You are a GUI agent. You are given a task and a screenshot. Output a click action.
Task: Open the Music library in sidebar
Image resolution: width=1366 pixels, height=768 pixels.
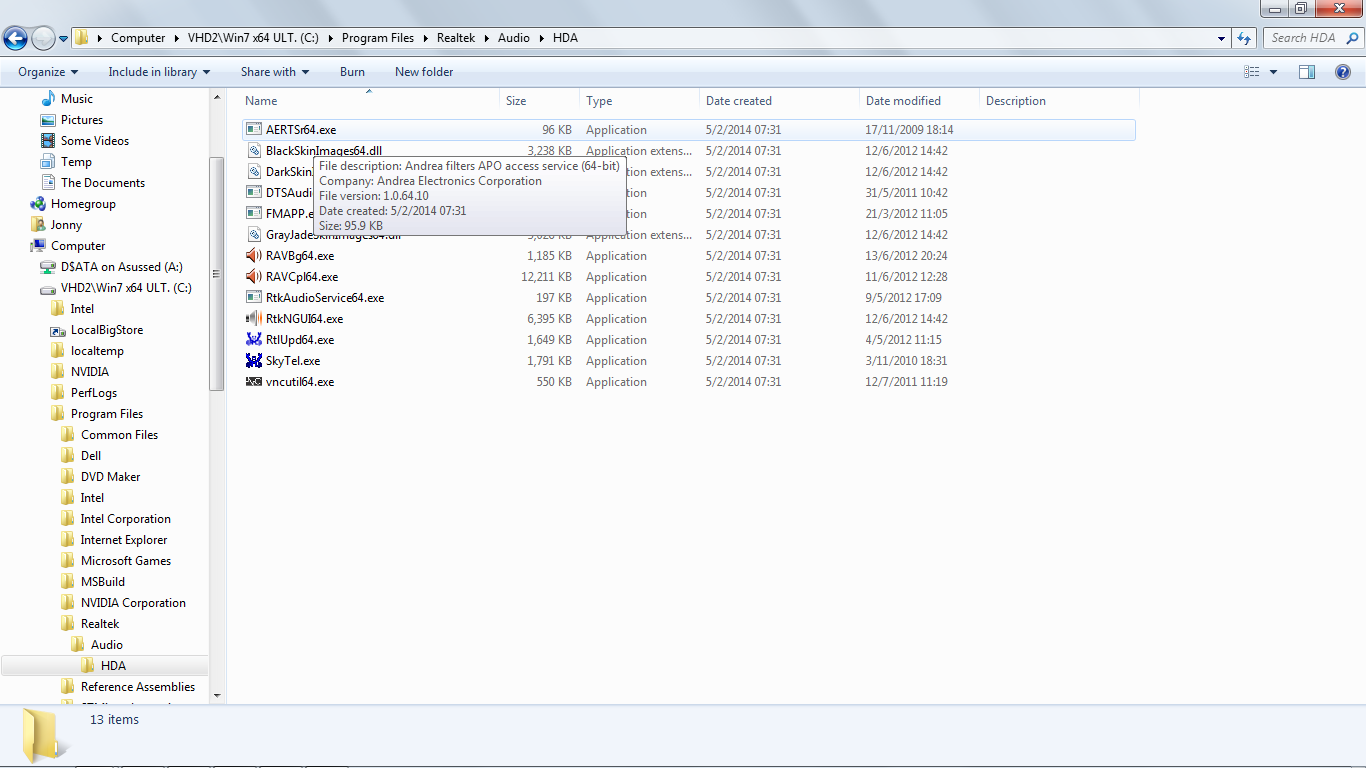76,99
